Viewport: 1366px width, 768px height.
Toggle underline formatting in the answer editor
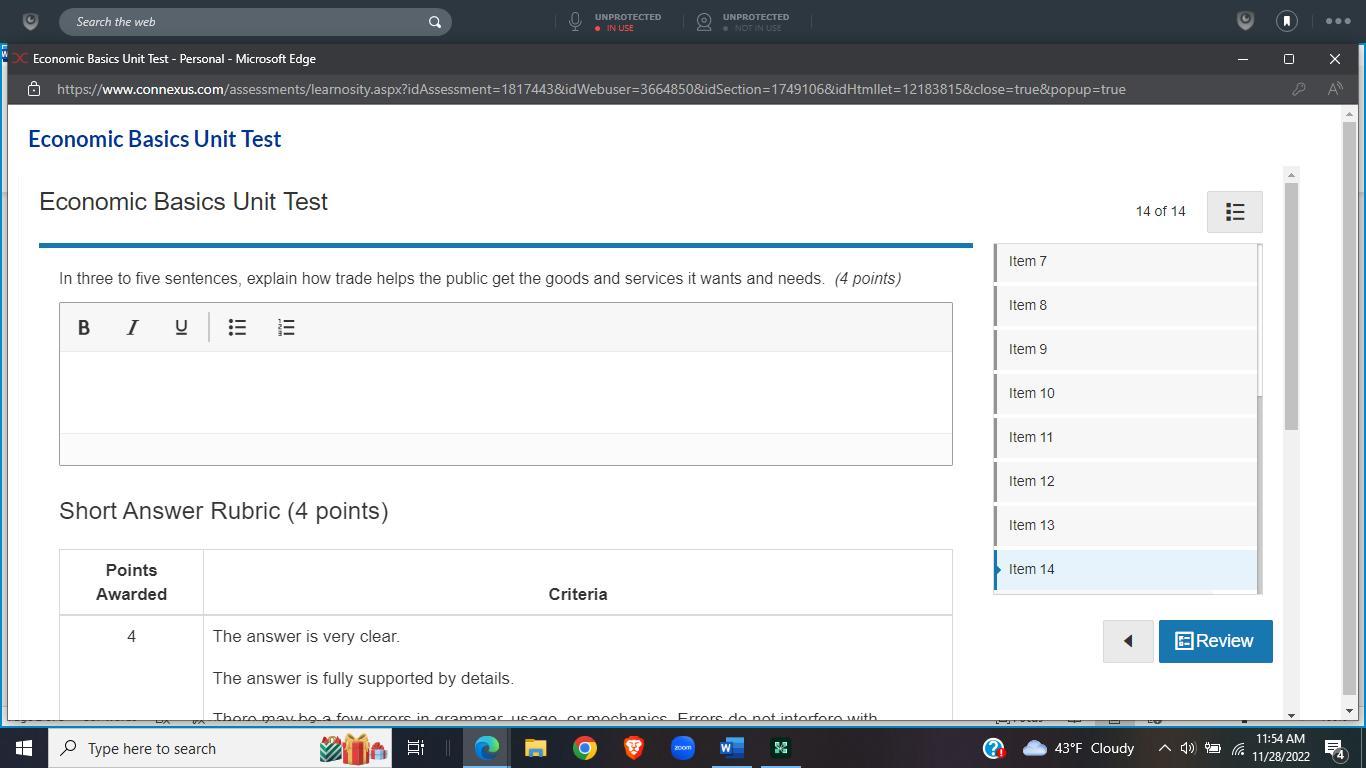coord(181,327)
